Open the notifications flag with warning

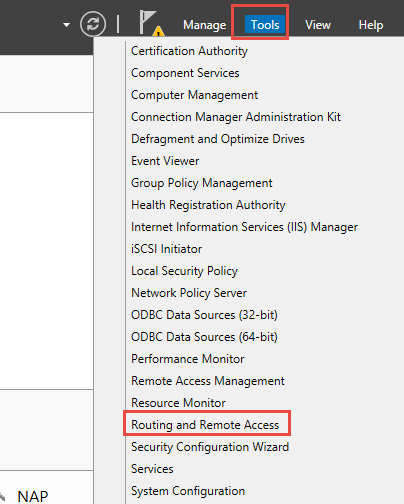tap(152, 23)
